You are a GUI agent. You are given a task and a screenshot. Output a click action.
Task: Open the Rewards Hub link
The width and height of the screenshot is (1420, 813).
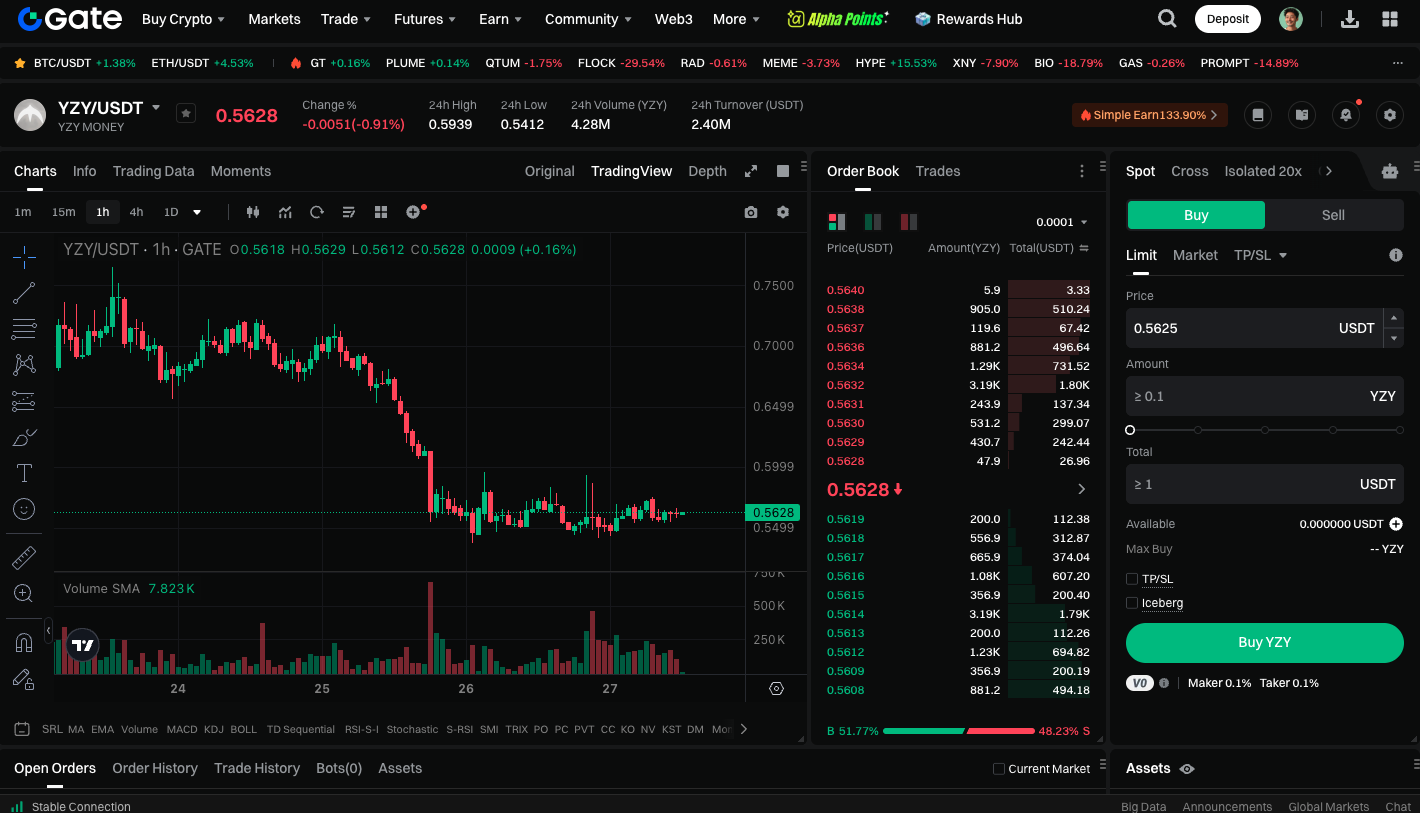tap(968, 19)
